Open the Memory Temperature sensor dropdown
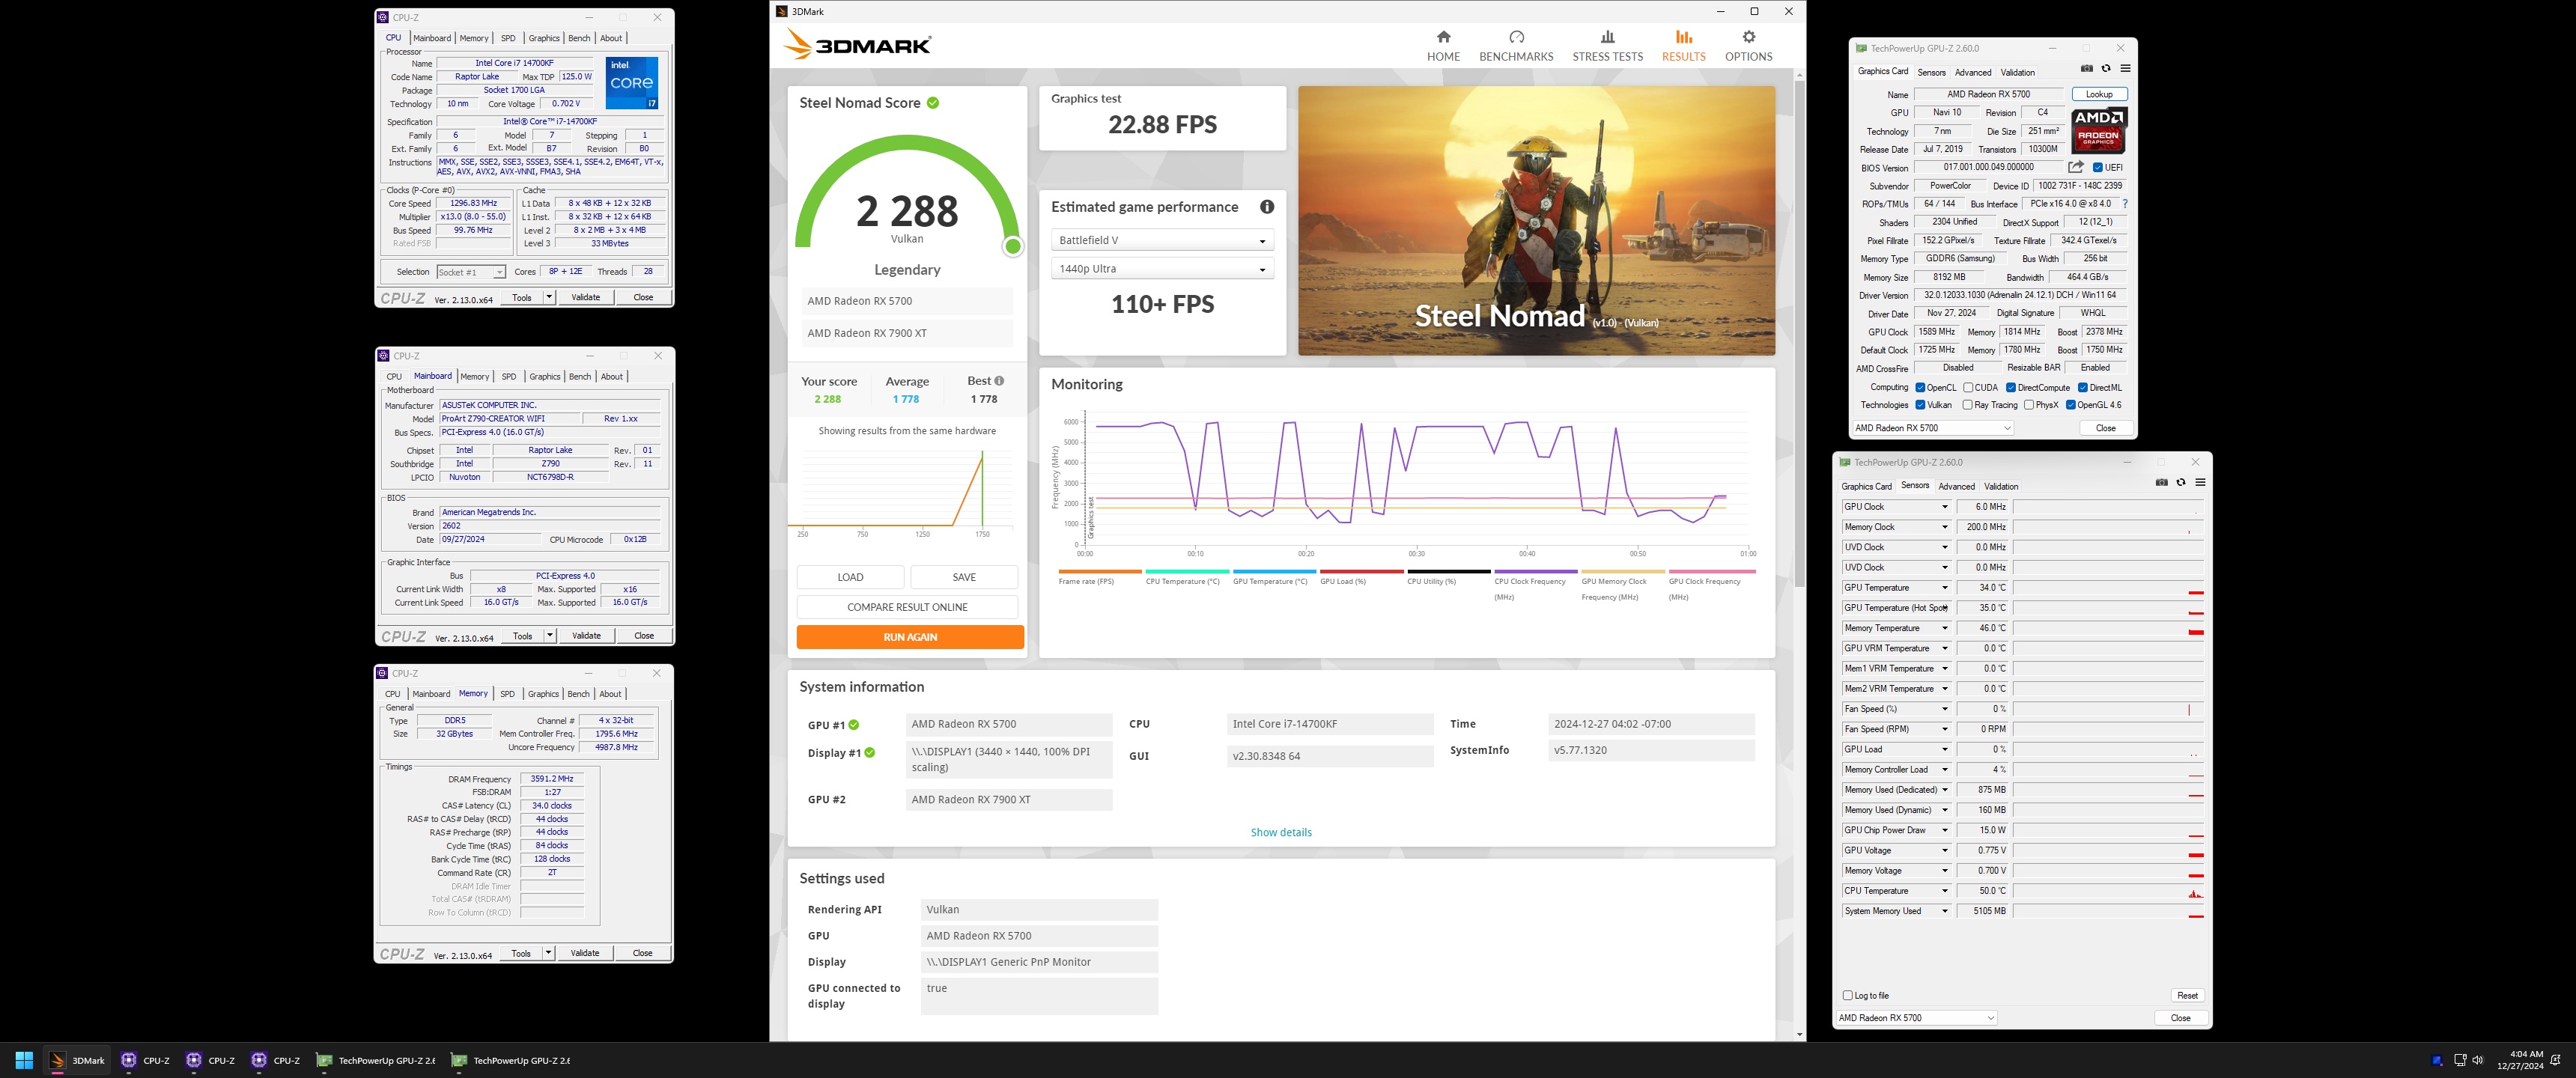 click(x=1945, y=629)
